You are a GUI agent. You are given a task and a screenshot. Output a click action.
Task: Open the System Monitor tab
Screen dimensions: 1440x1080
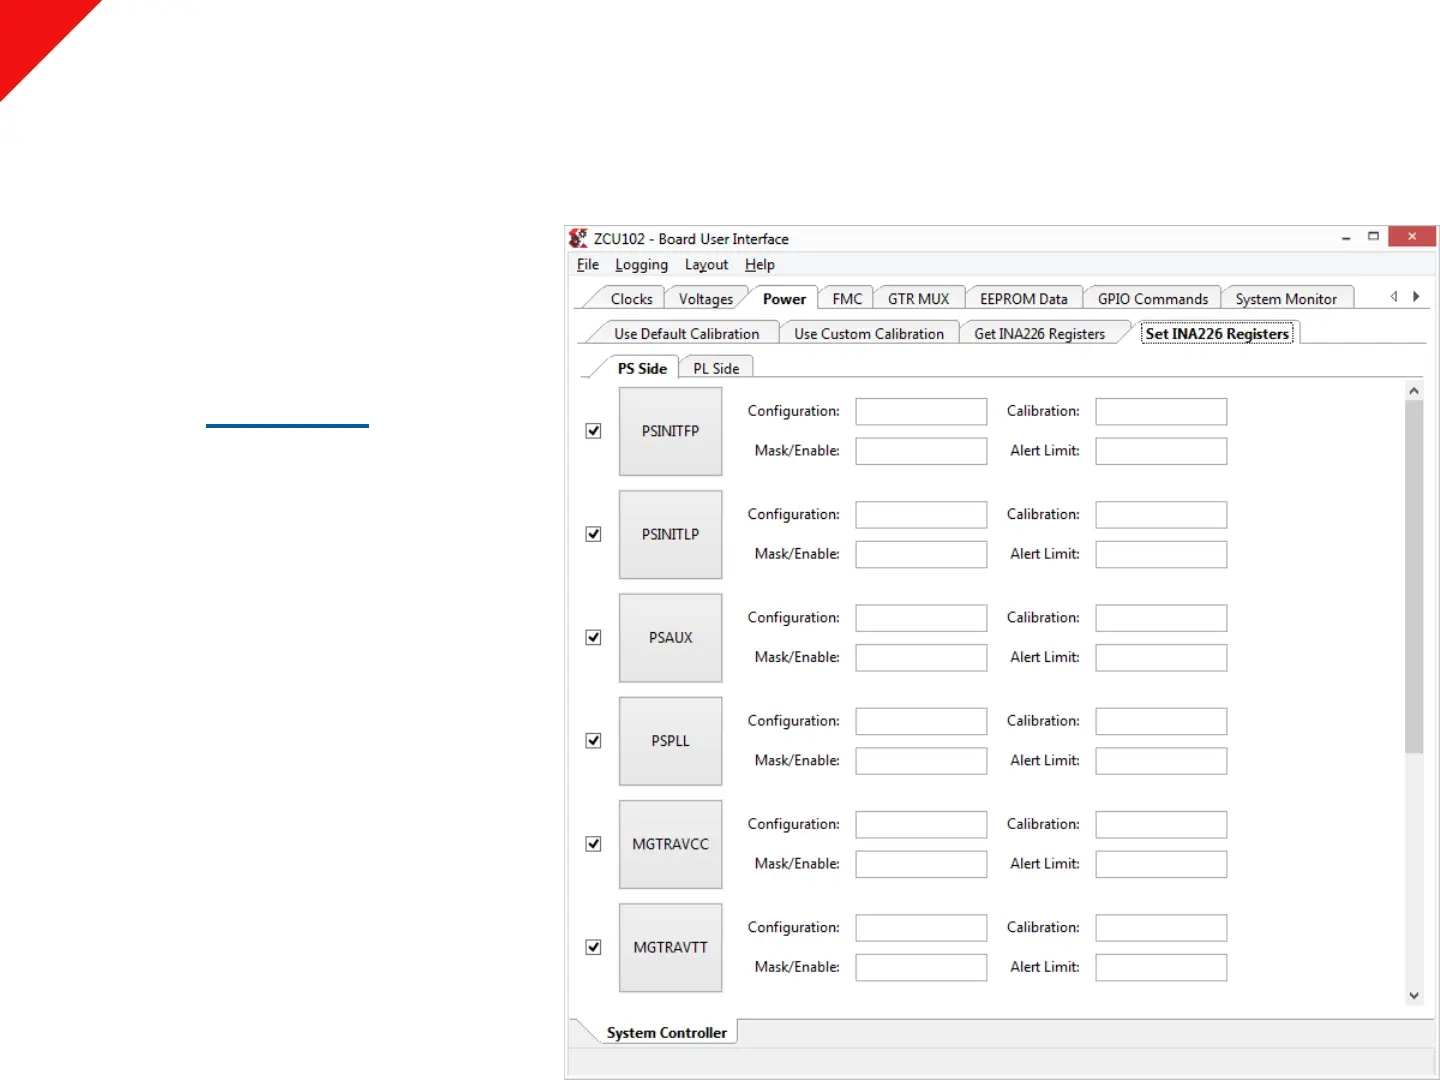(x=1286, y=299)
